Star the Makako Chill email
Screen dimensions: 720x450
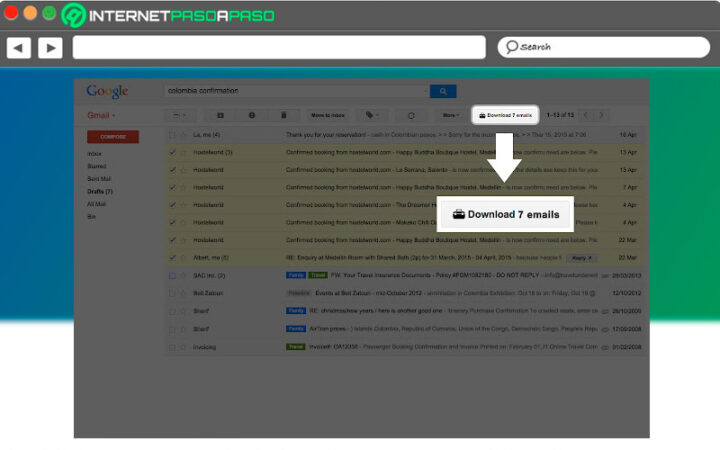click(x=183, y=222)
